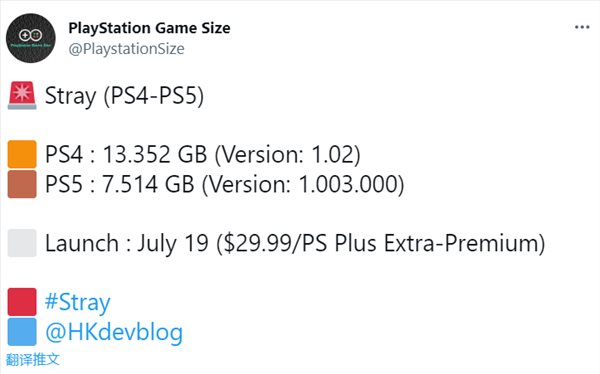Click the brown square next to PS5
Image resolution: width=600 pixels, height=374 pixels.
pos(22,184)
